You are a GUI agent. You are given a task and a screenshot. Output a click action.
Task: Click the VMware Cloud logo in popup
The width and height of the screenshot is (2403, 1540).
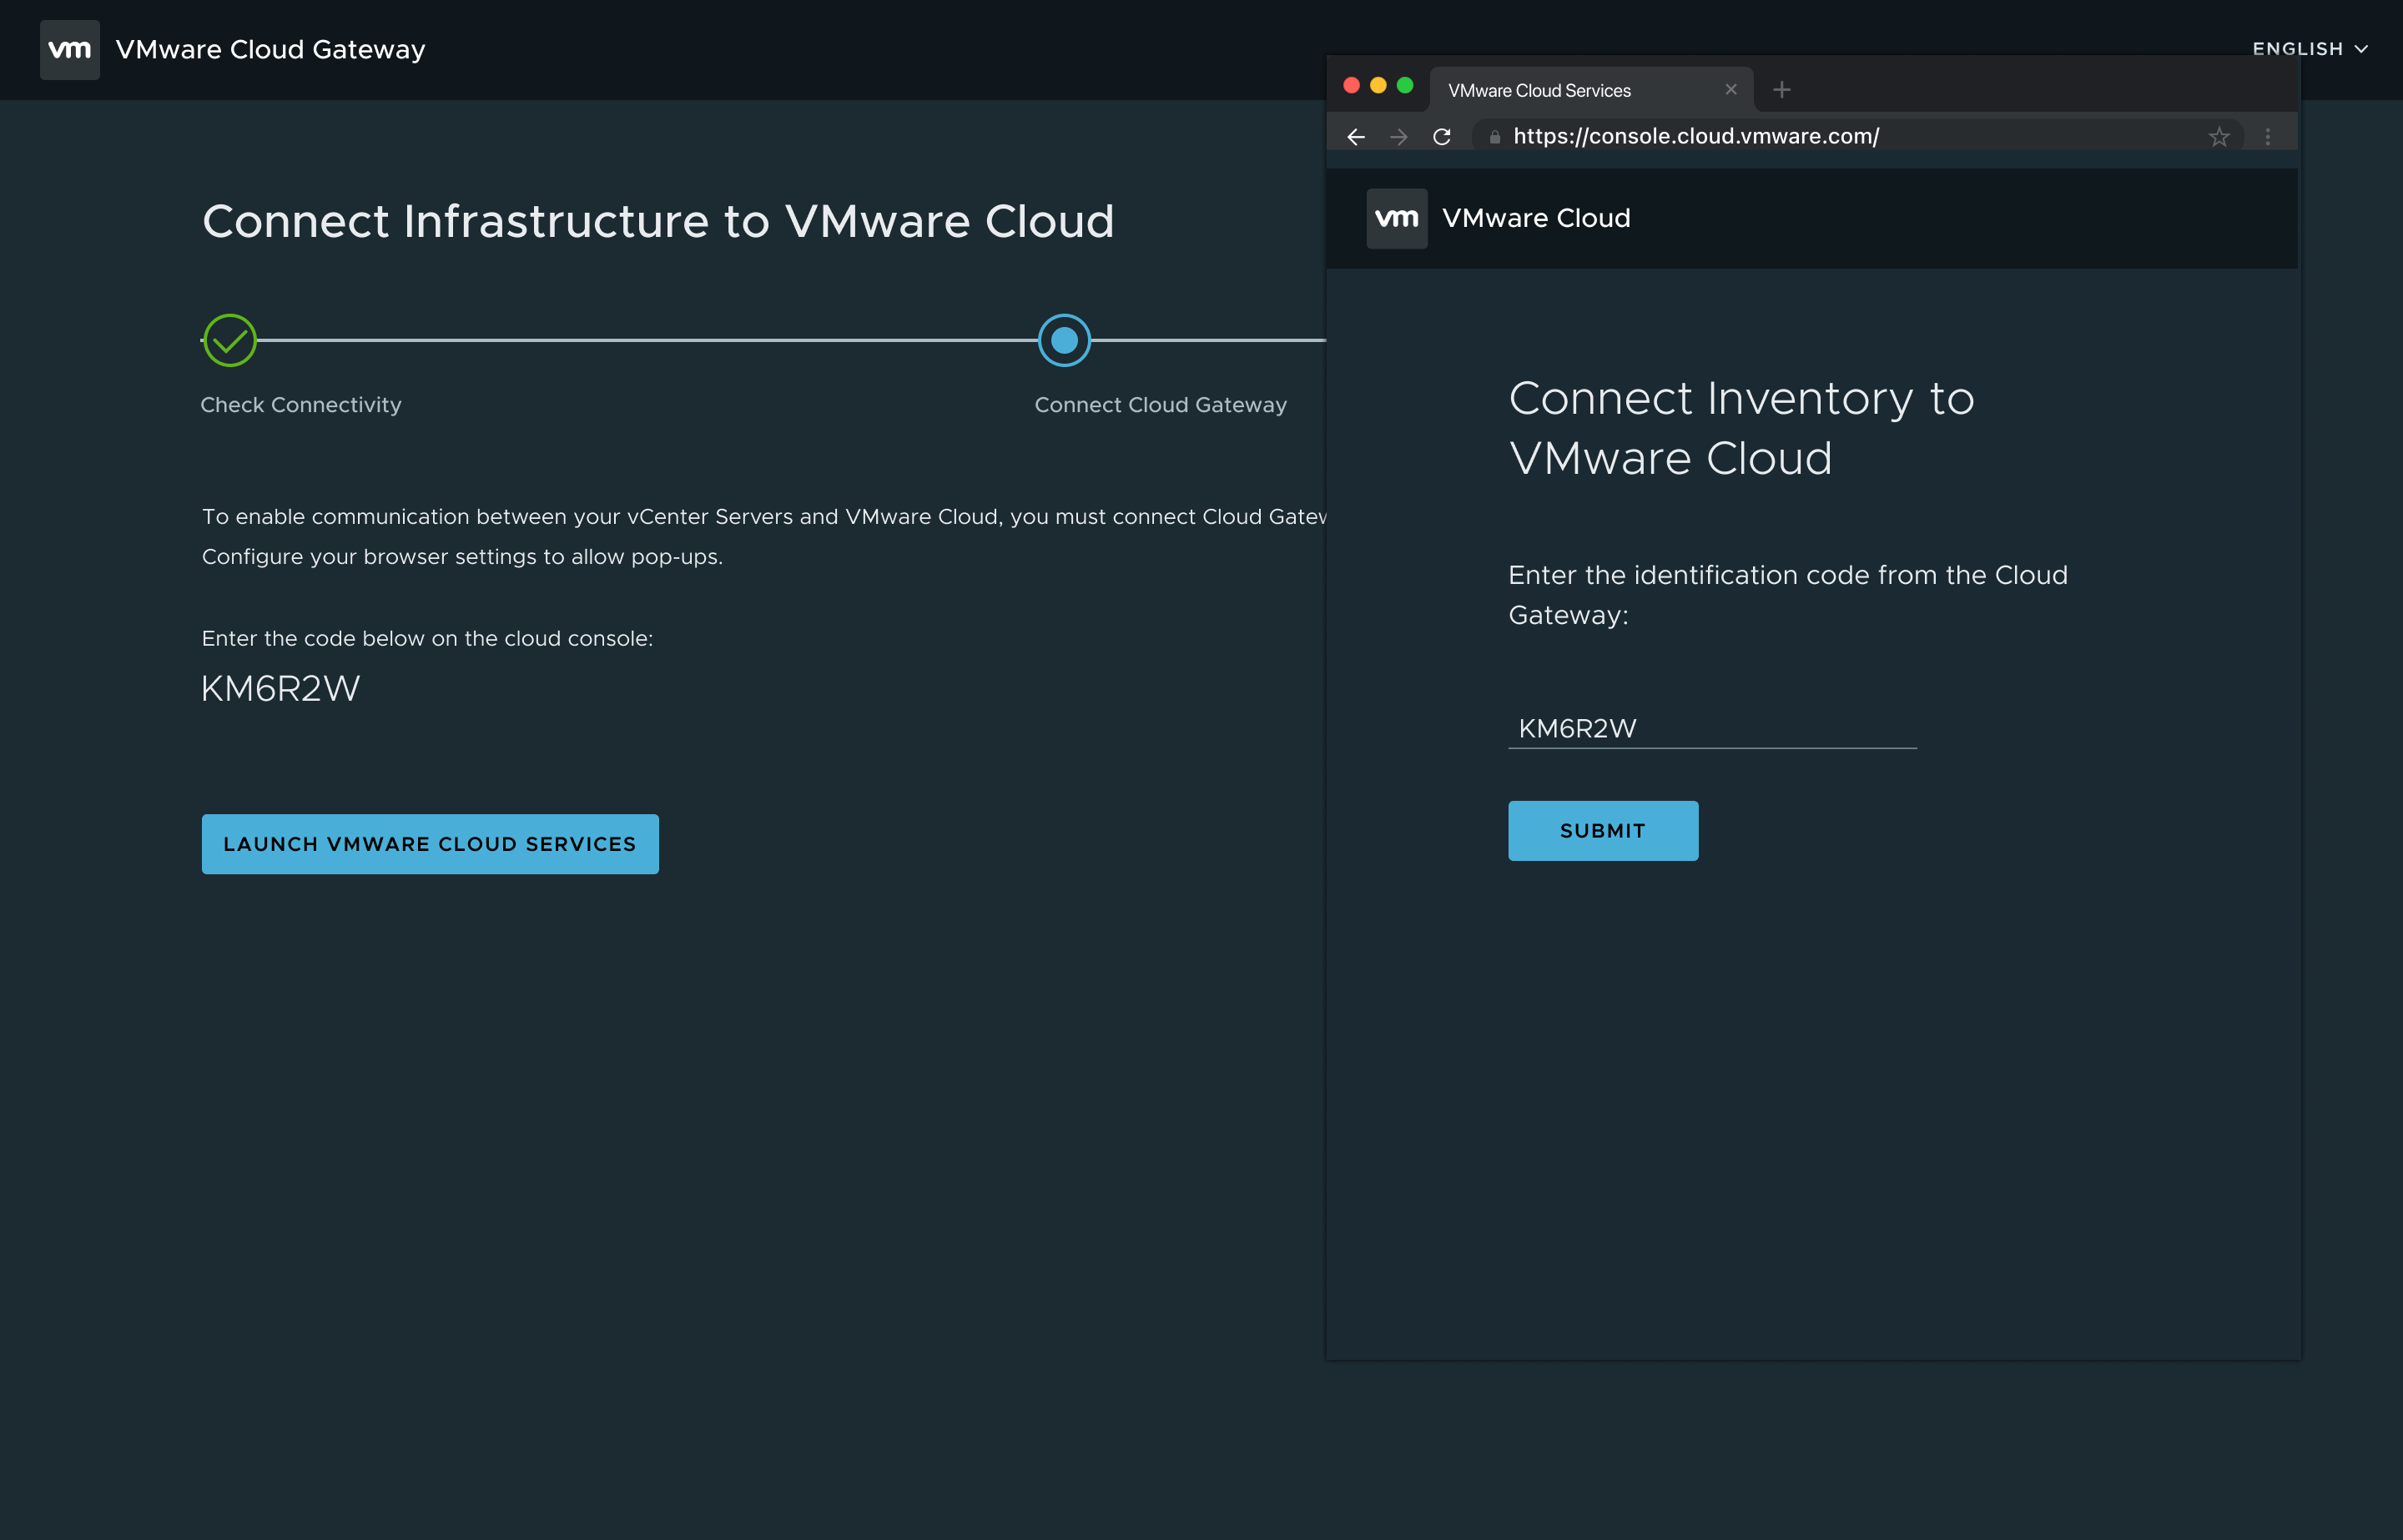(1397, 218)
